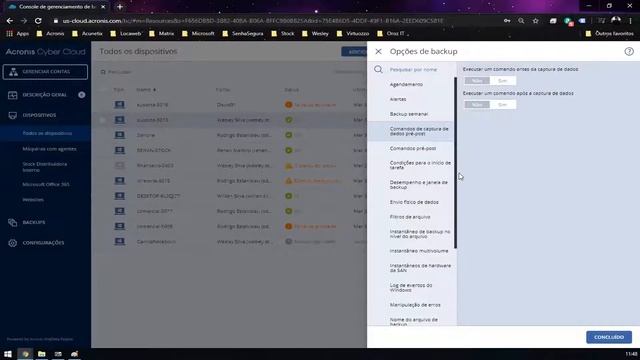Screen dimensions: 640x360
Task: Open Dispositivos in the sidebar
Action: point(39,115)
